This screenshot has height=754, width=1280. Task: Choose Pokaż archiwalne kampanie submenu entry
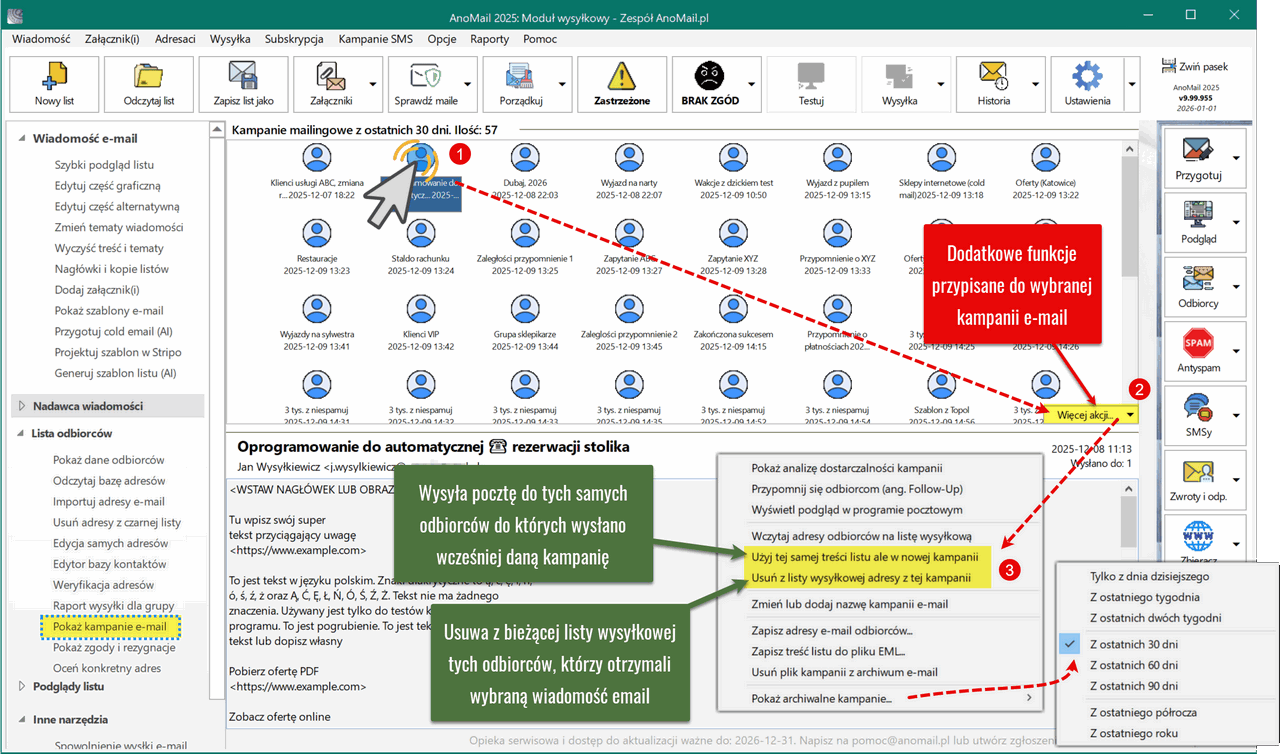click(822, 698)
